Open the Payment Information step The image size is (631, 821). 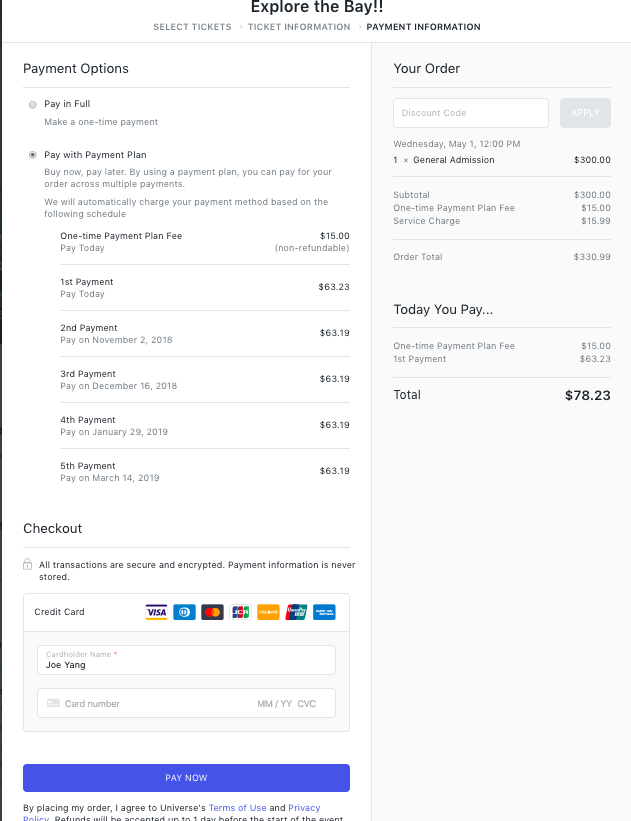click(423, 27)
